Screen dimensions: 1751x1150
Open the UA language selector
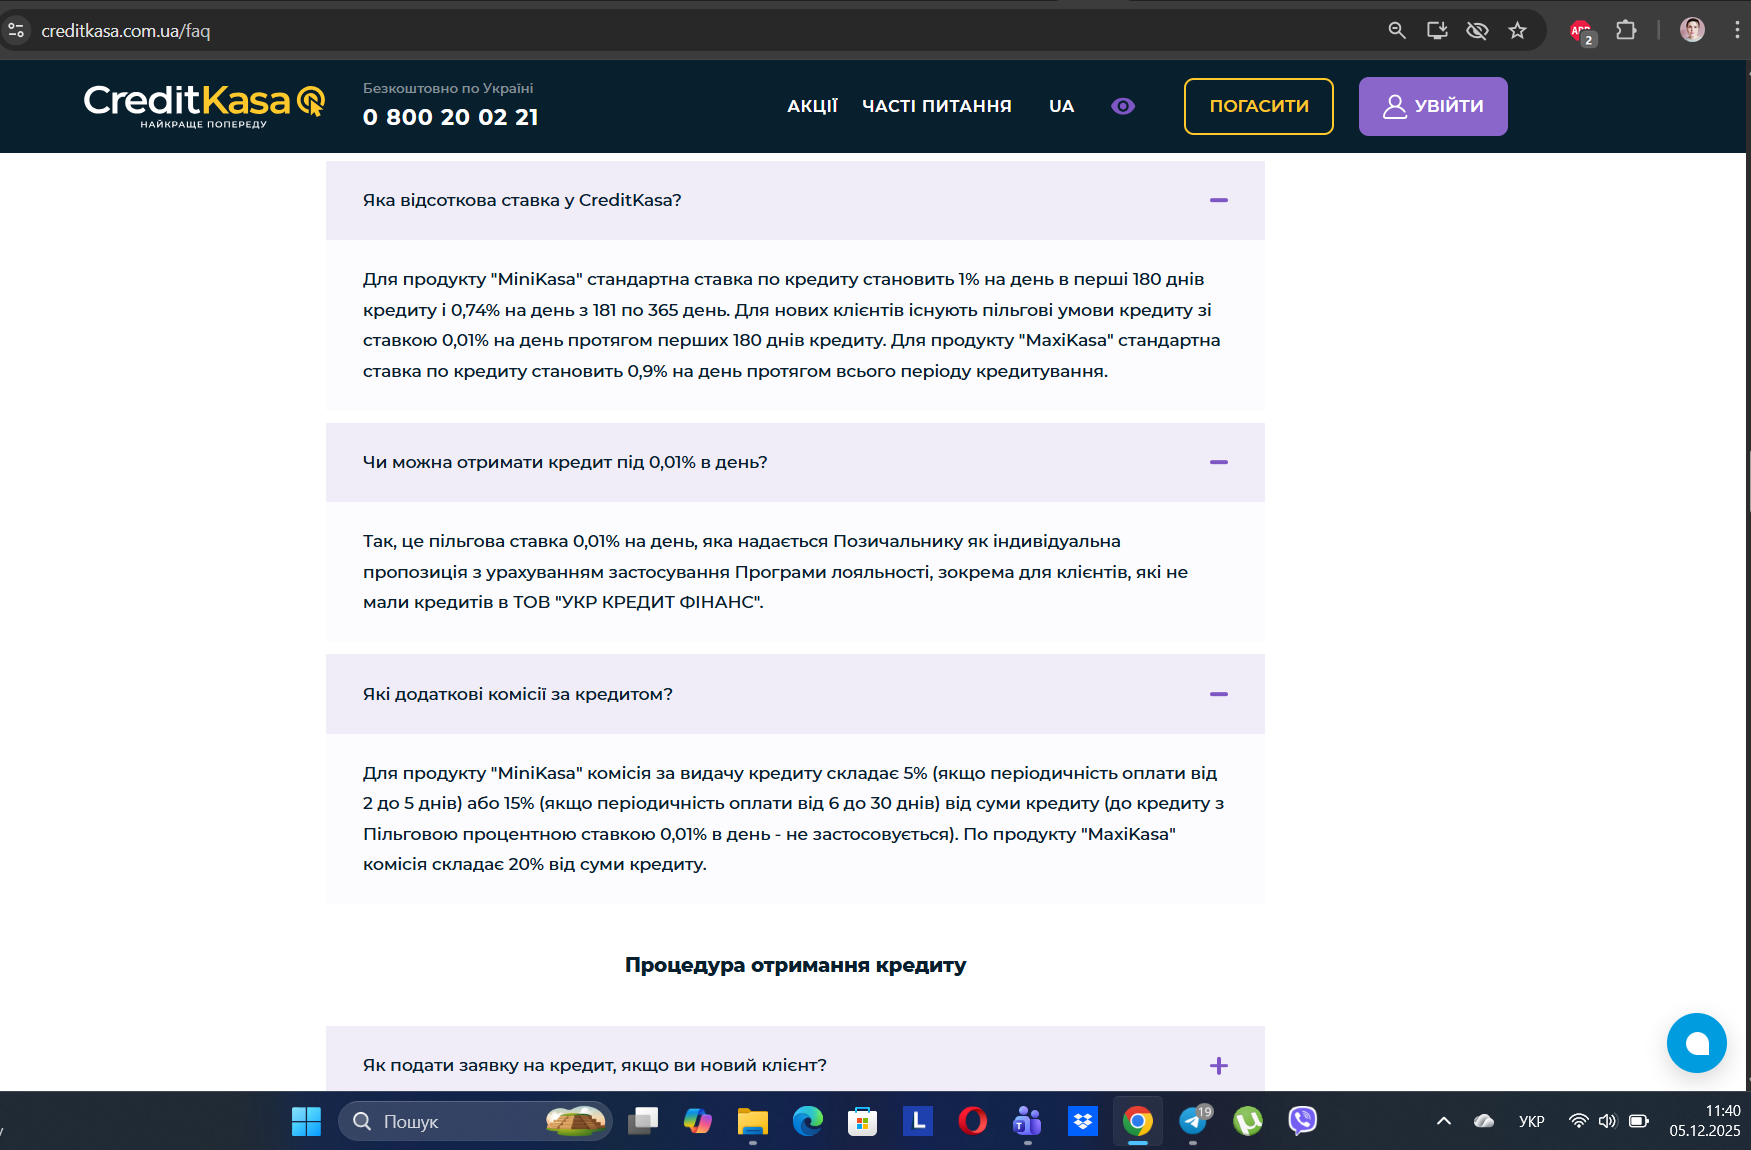[x=1061, y=106]
